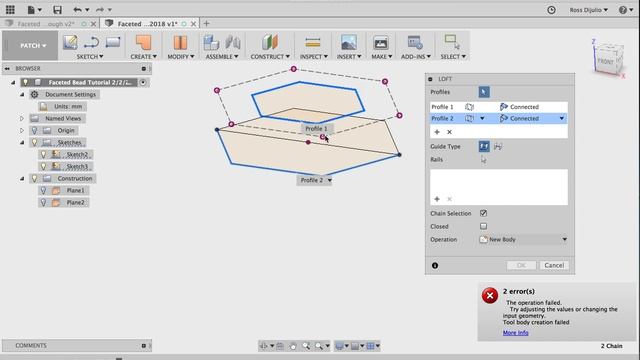Click the loft info icon
Viewport: 640px width, 360px height.
[x=435, y=265]
